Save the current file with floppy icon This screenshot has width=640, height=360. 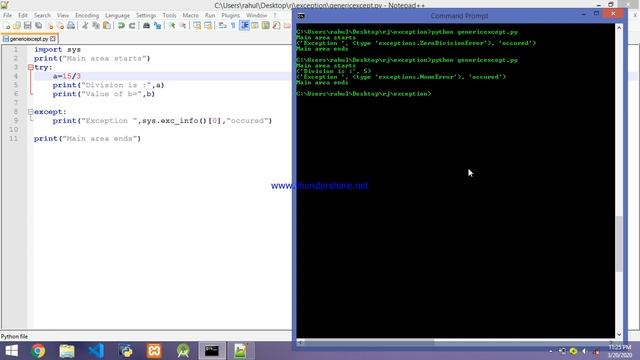point(27,26)
